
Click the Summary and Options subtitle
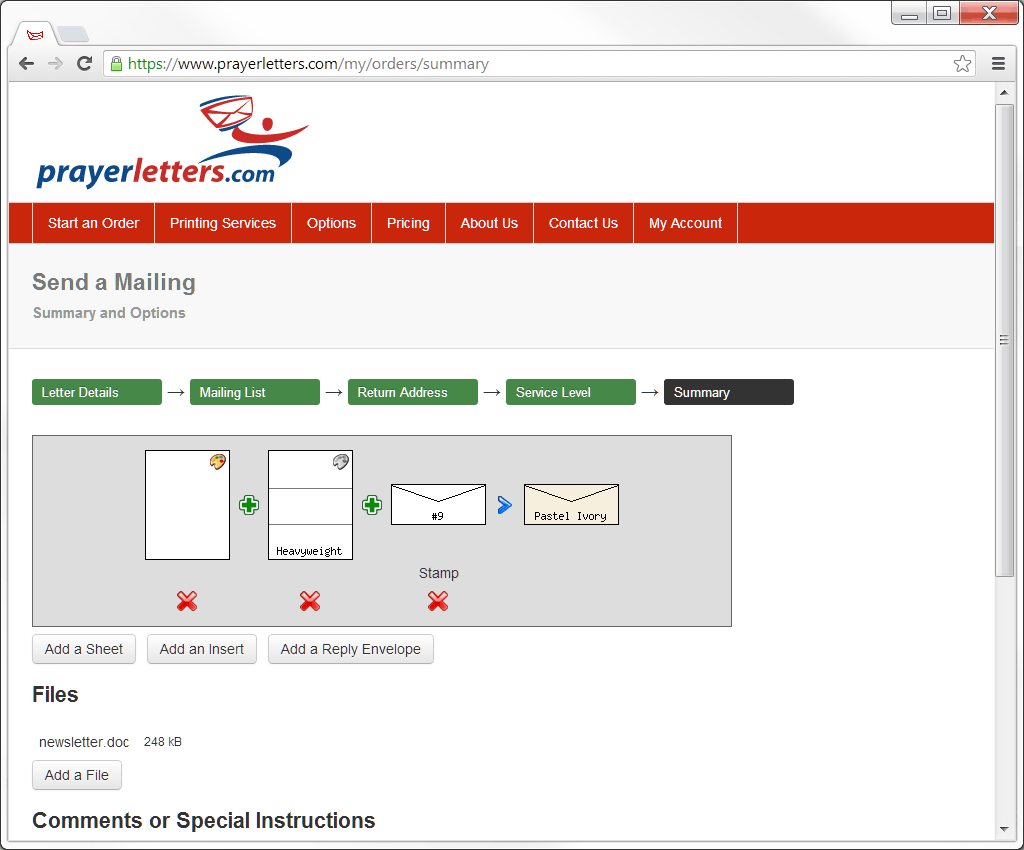109,313
